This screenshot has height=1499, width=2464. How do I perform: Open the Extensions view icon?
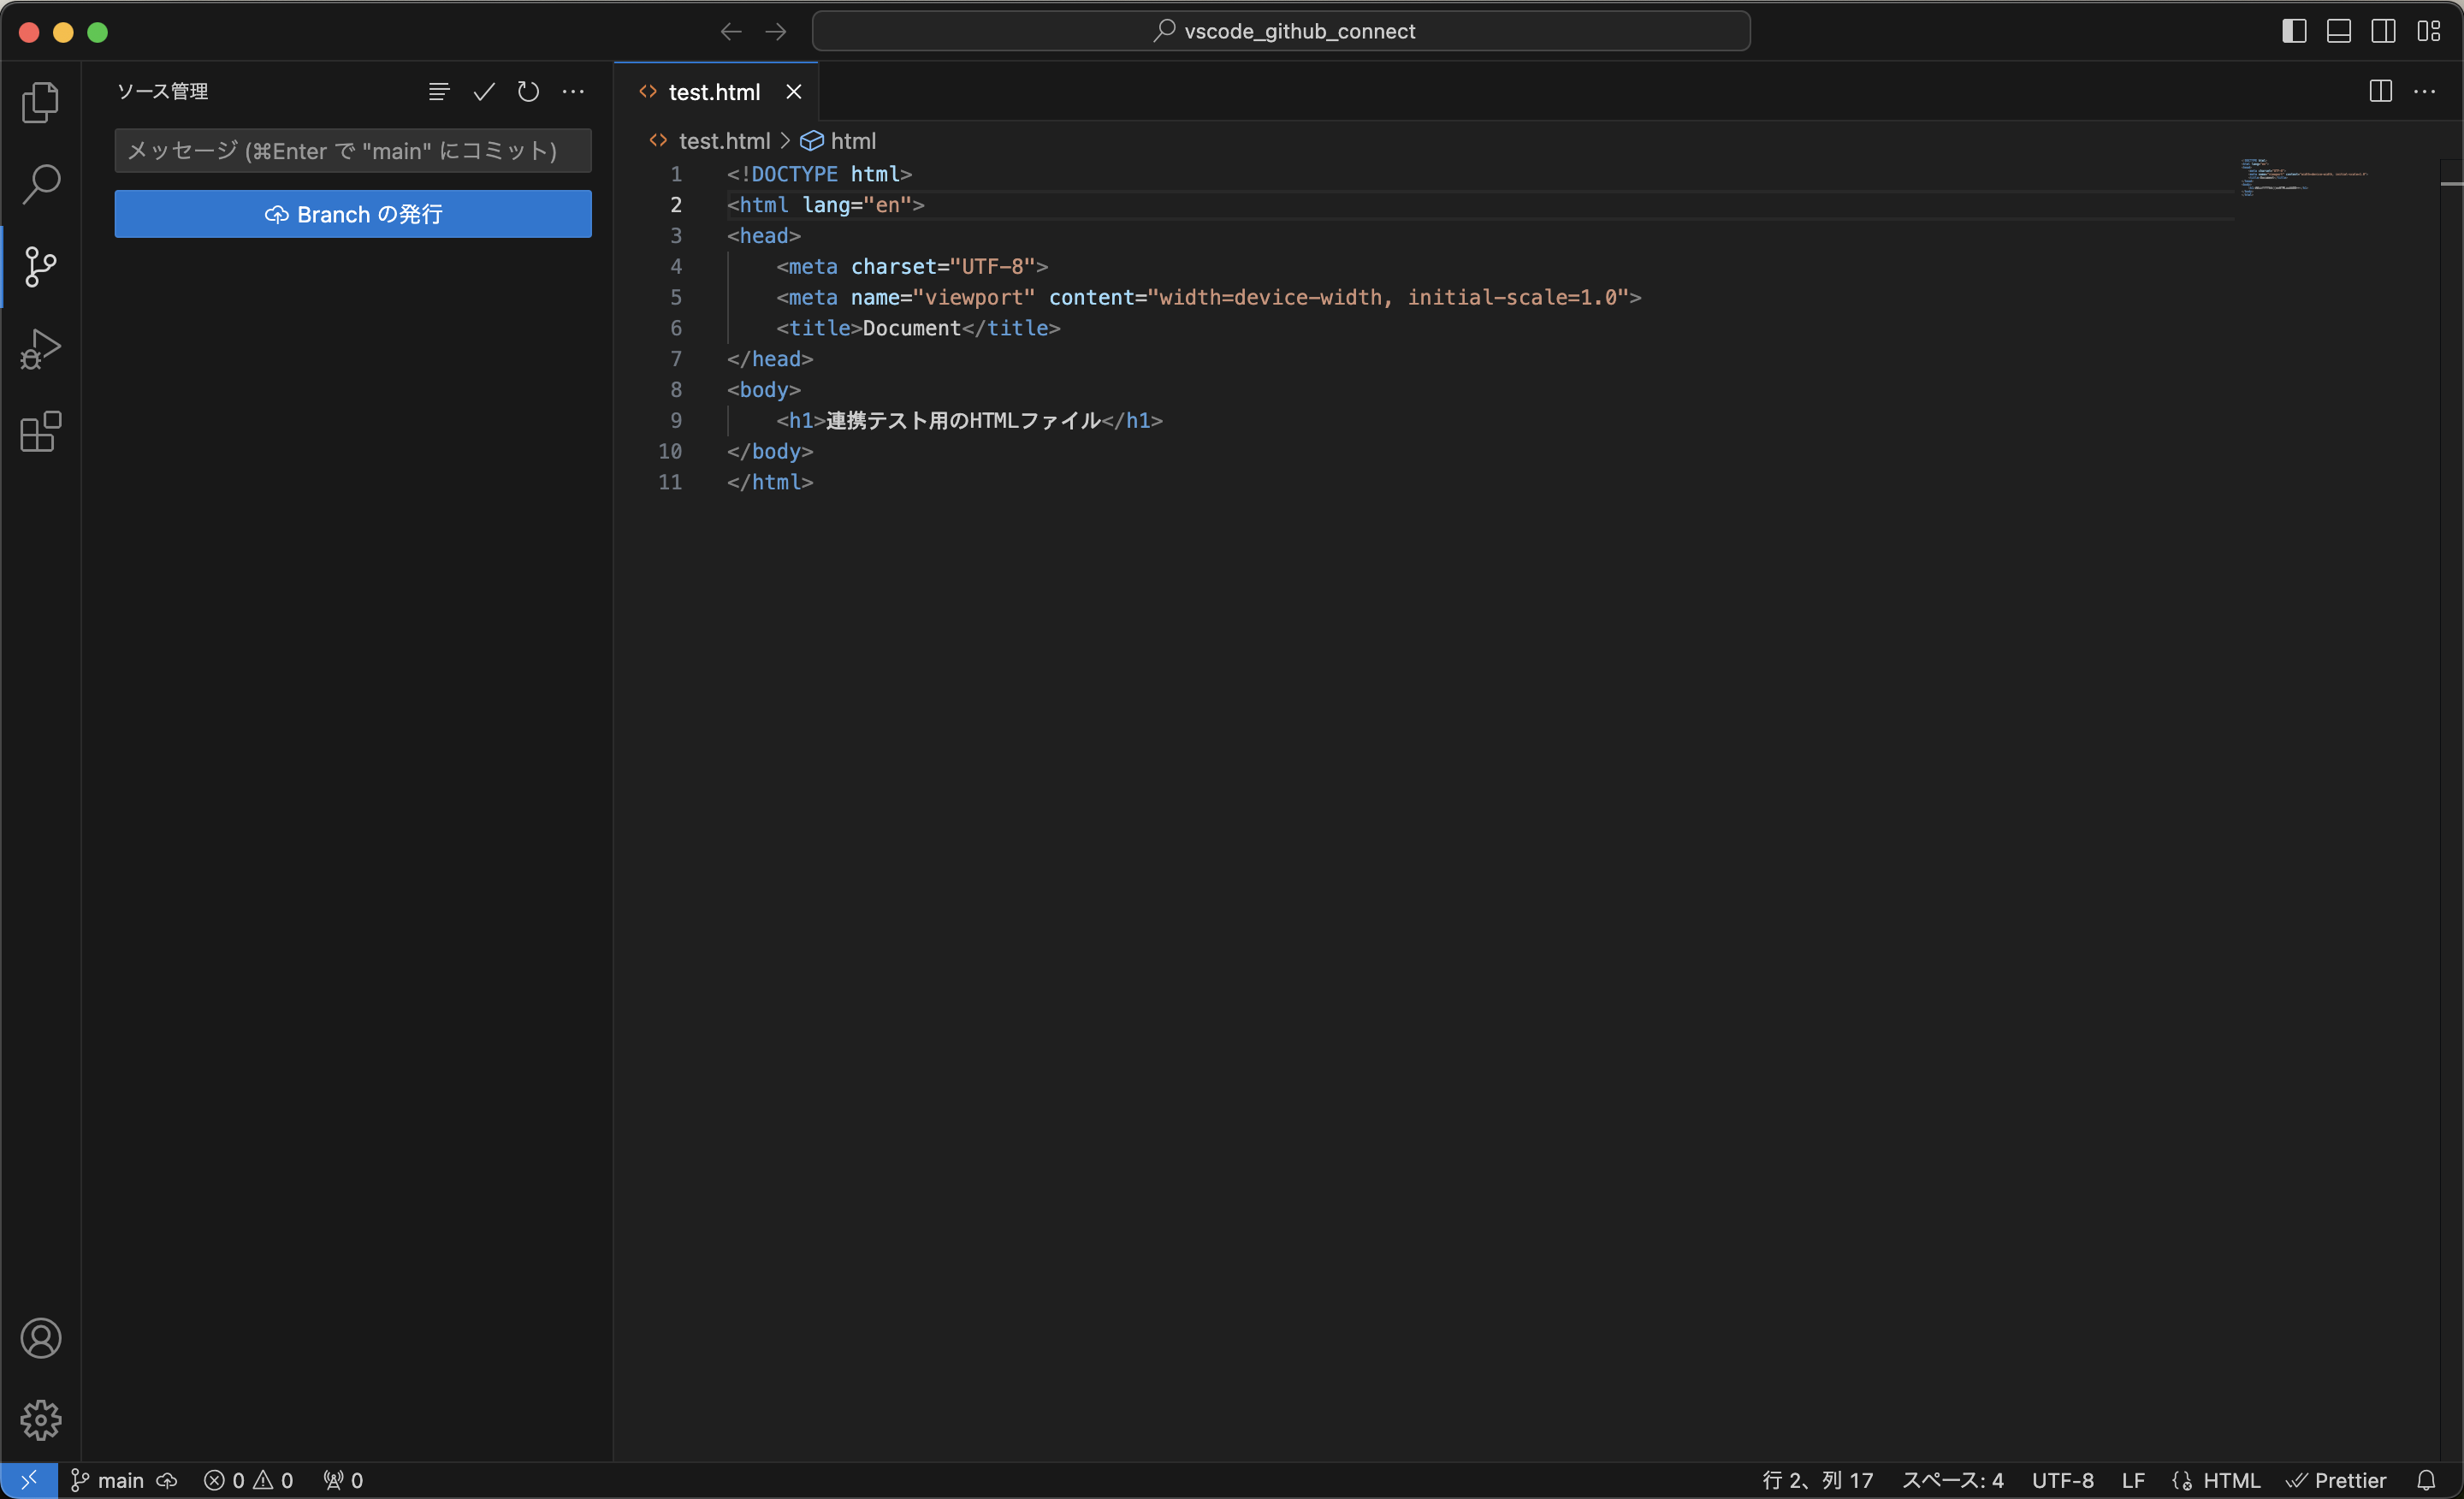[41, 432]
